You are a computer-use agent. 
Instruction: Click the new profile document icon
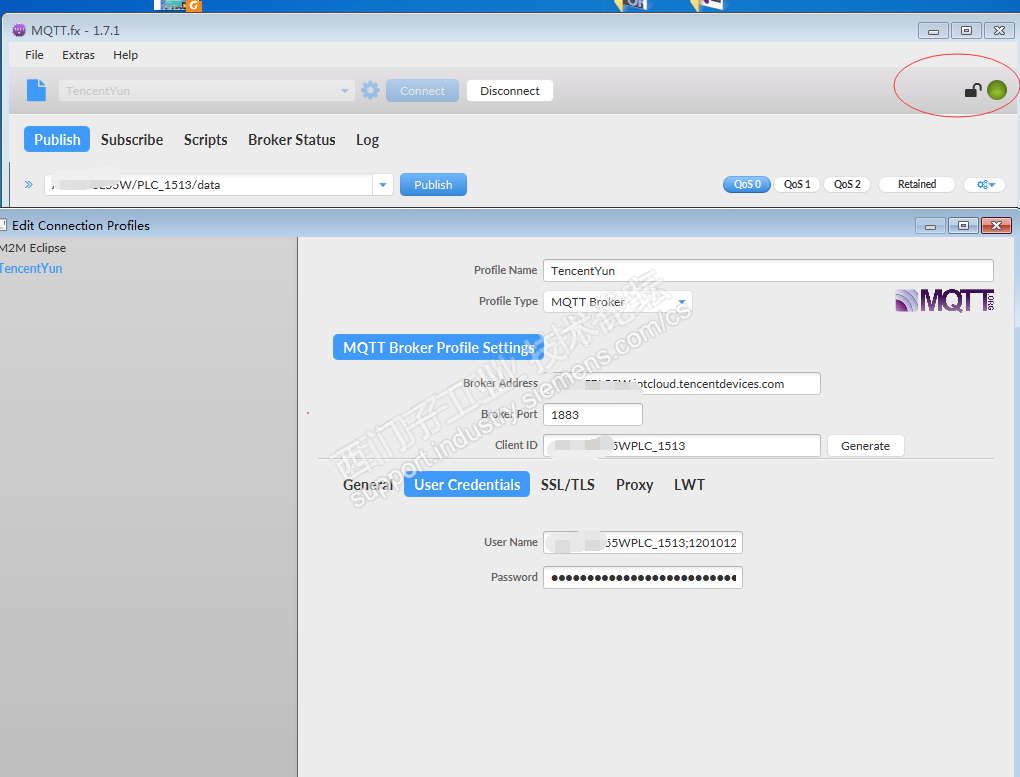tap(36, 90)
